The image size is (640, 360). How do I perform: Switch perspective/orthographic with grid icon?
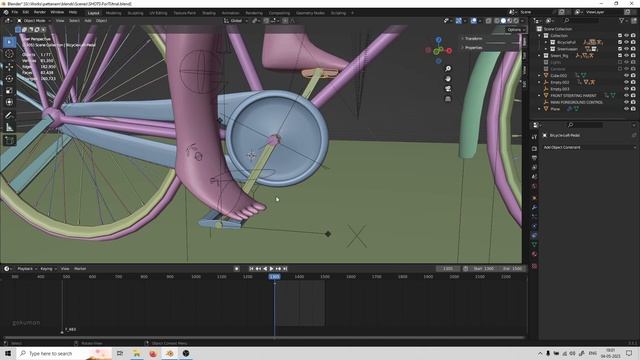(448, 99)
